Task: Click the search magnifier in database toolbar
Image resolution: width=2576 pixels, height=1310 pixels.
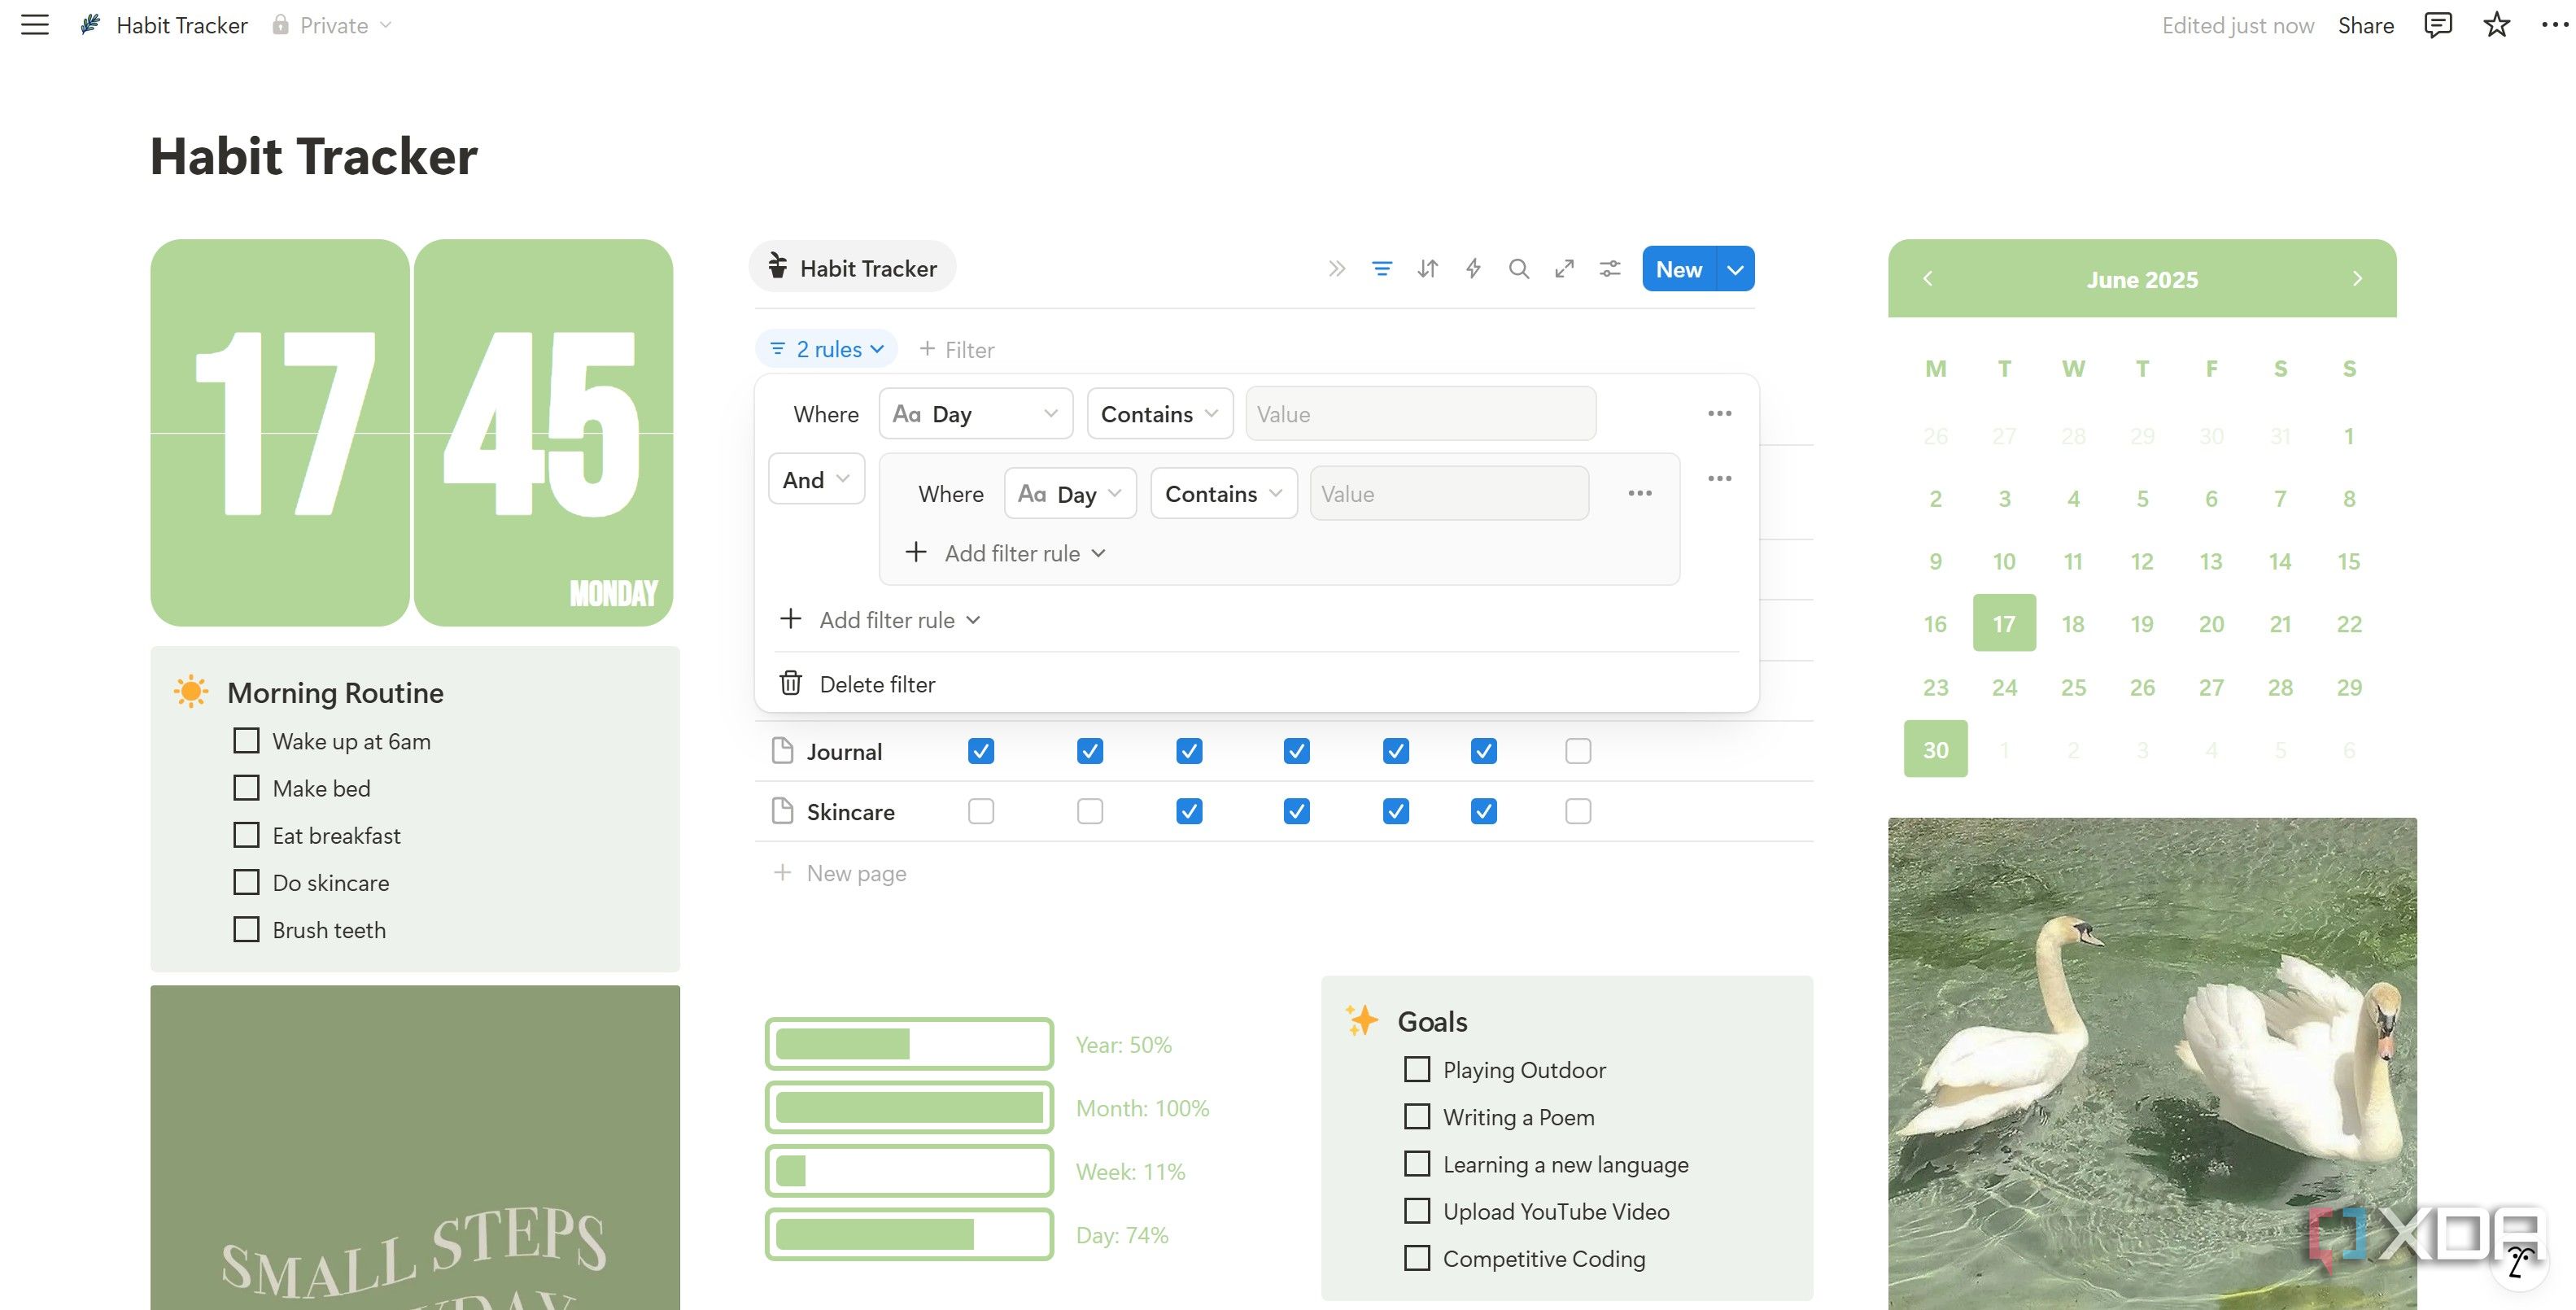Action: 1519,268
